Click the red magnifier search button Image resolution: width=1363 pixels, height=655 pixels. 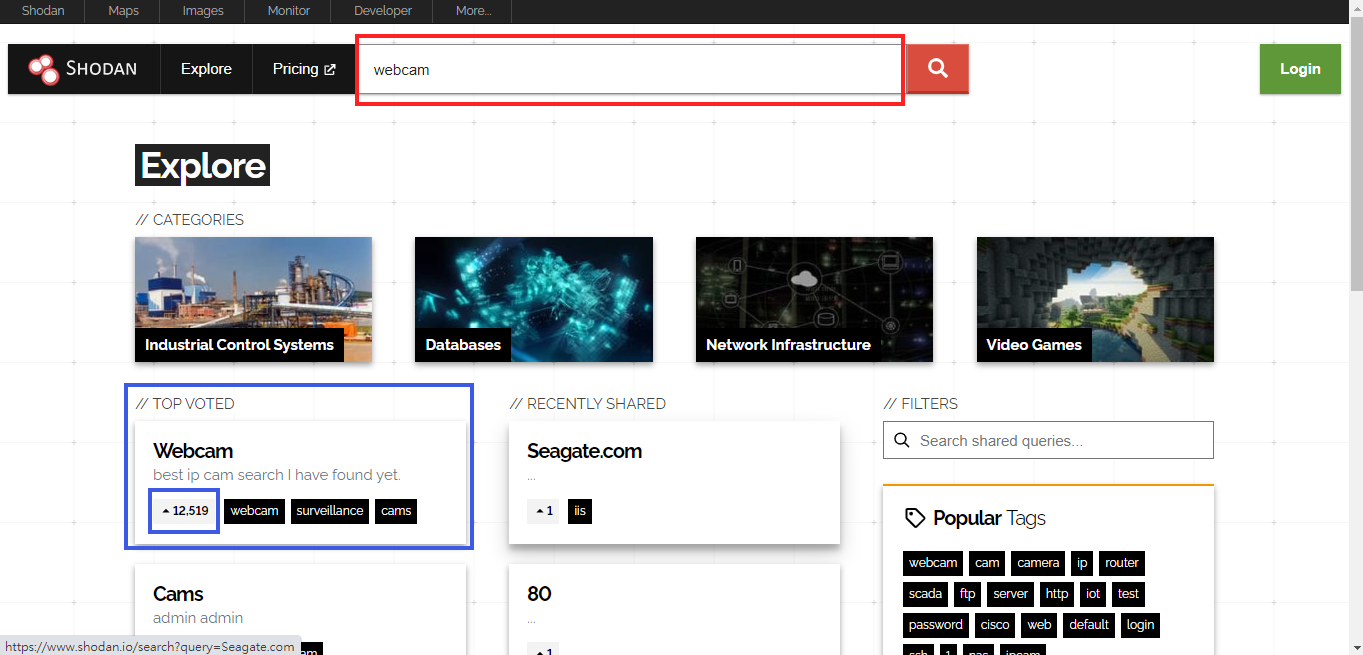(937, 69)
